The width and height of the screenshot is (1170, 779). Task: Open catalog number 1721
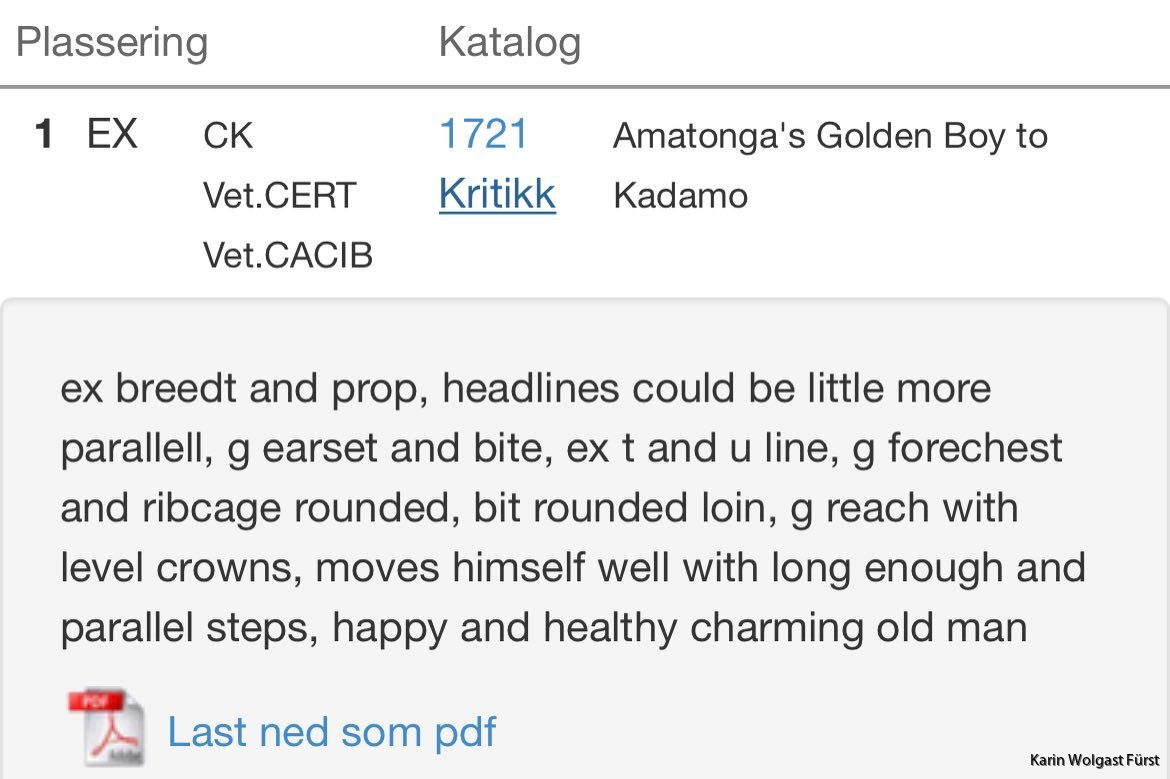click(483, 135)
